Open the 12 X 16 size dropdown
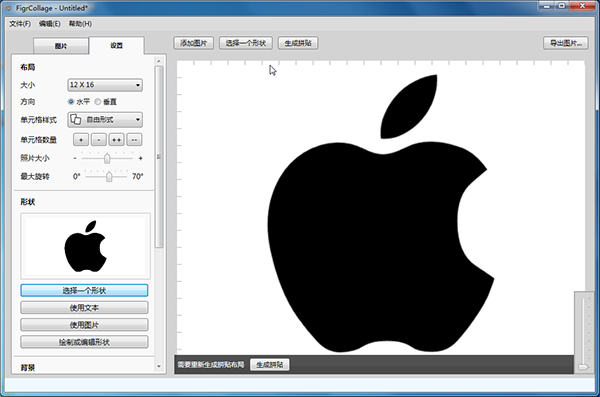 click(x=105, y=85)
